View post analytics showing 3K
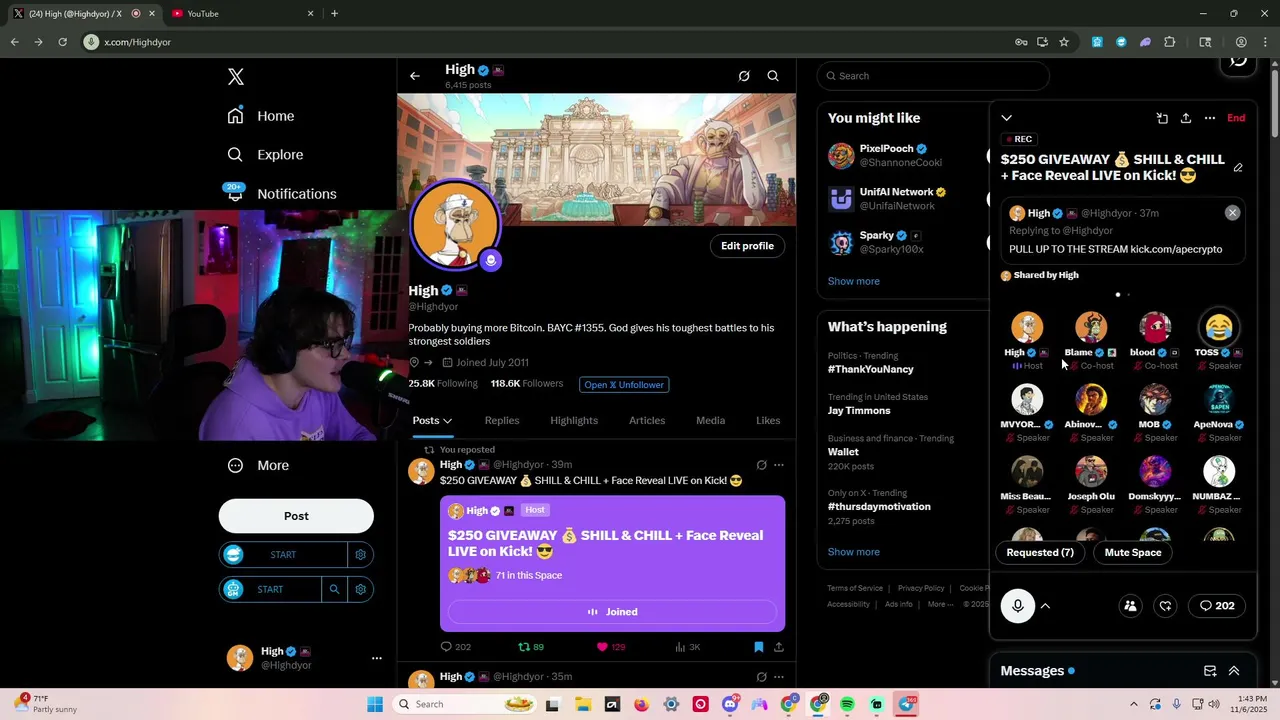This screenshot has width=1280, height=720. (x=687, y=647)
